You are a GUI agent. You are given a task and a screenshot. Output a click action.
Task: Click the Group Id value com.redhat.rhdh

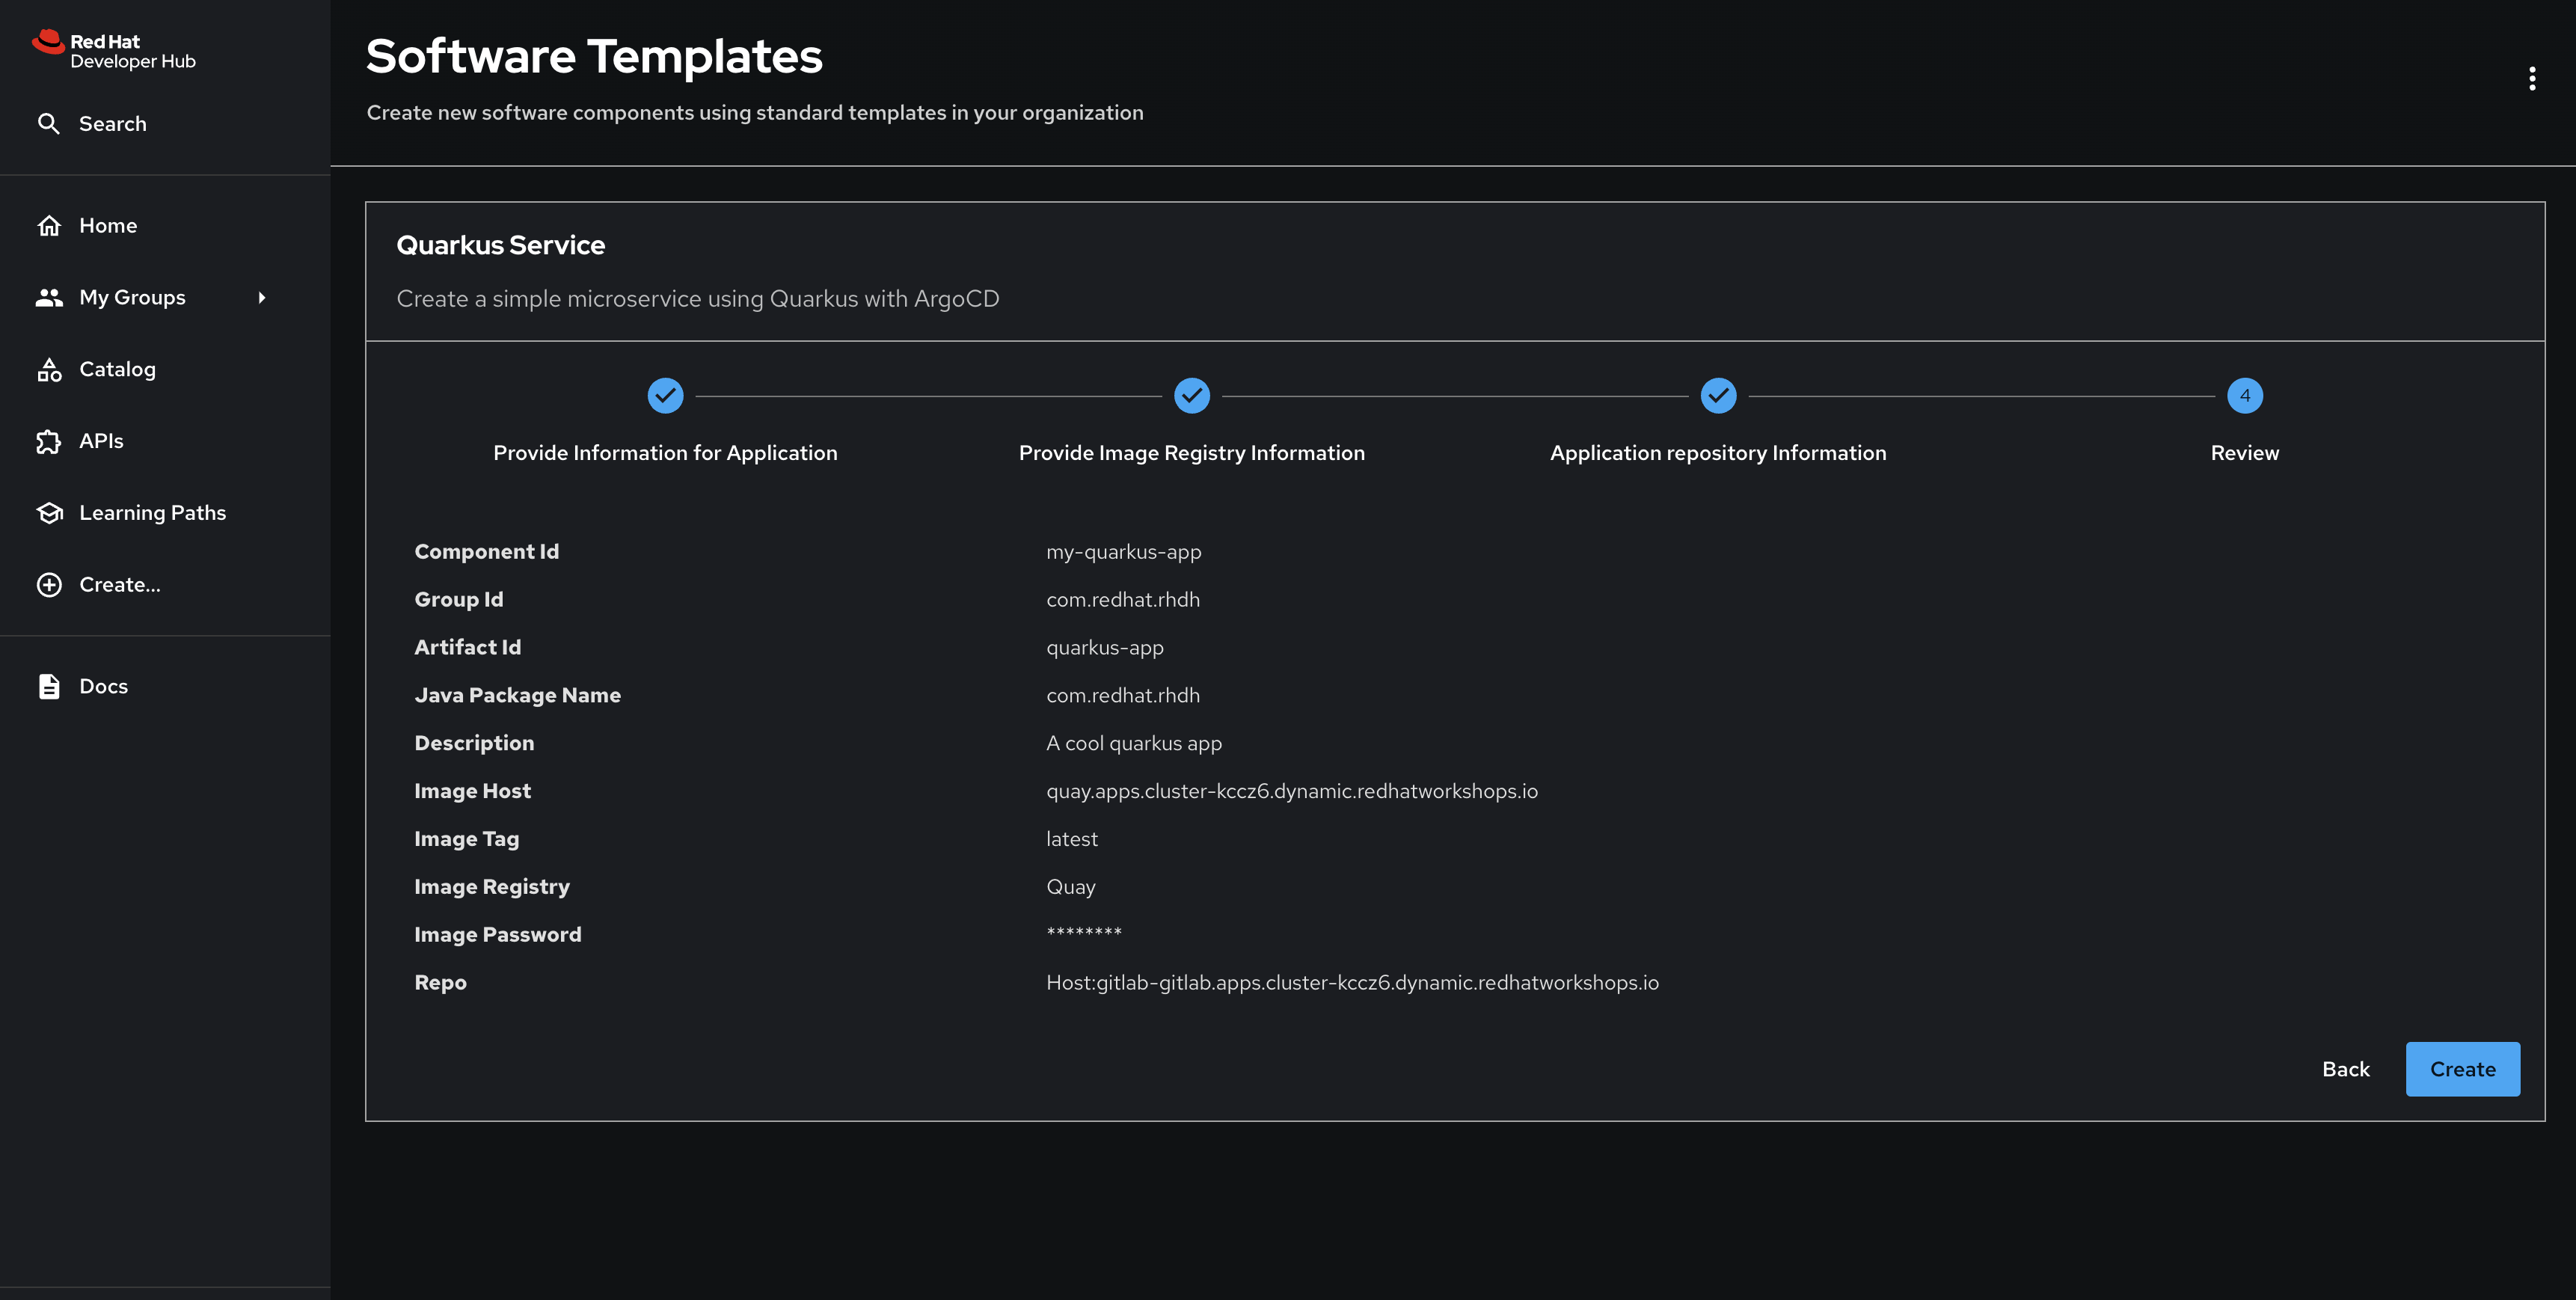(x=1123, y=600)
